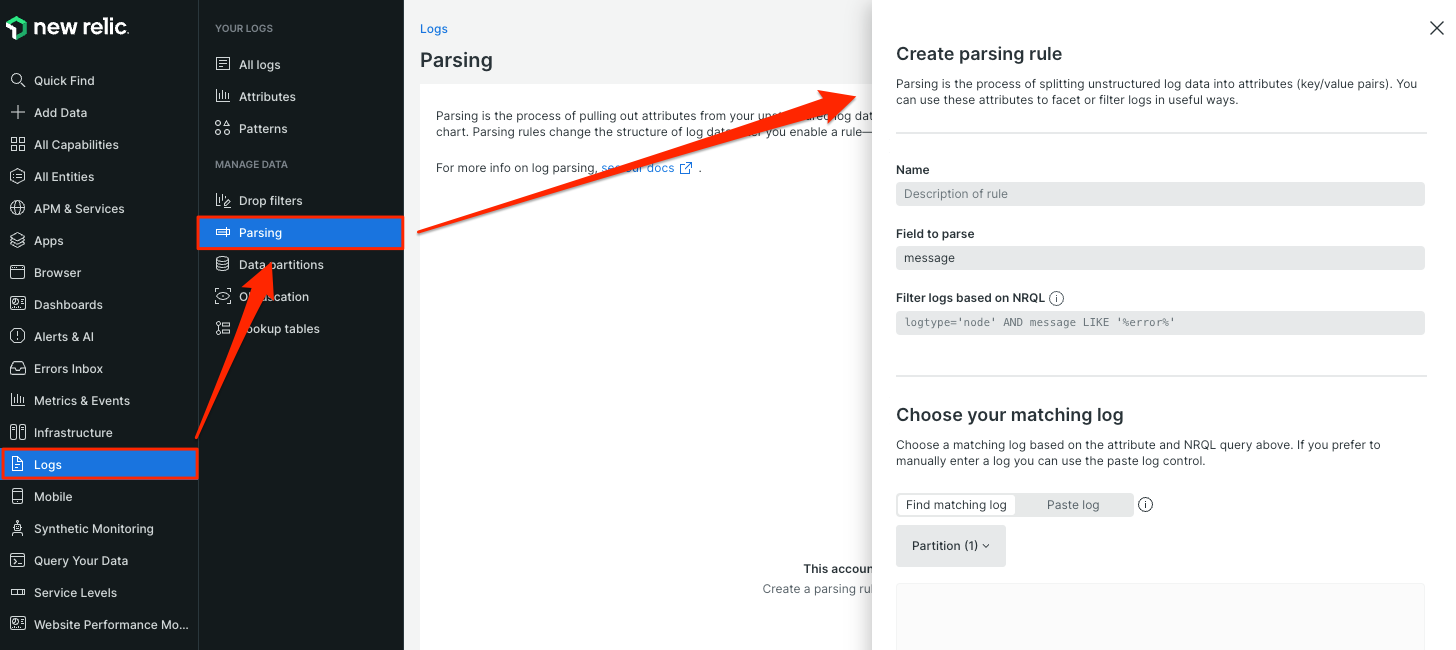Click the Logs breadcrumb link

tap(434, 29)
